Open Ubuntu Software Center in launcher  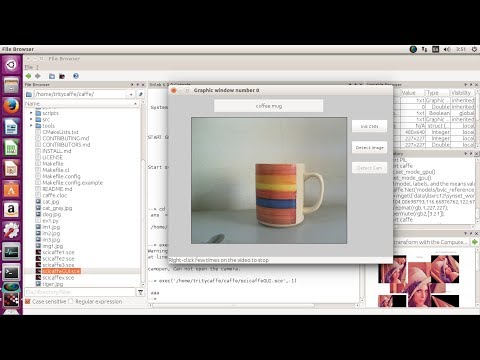(11, 190)
